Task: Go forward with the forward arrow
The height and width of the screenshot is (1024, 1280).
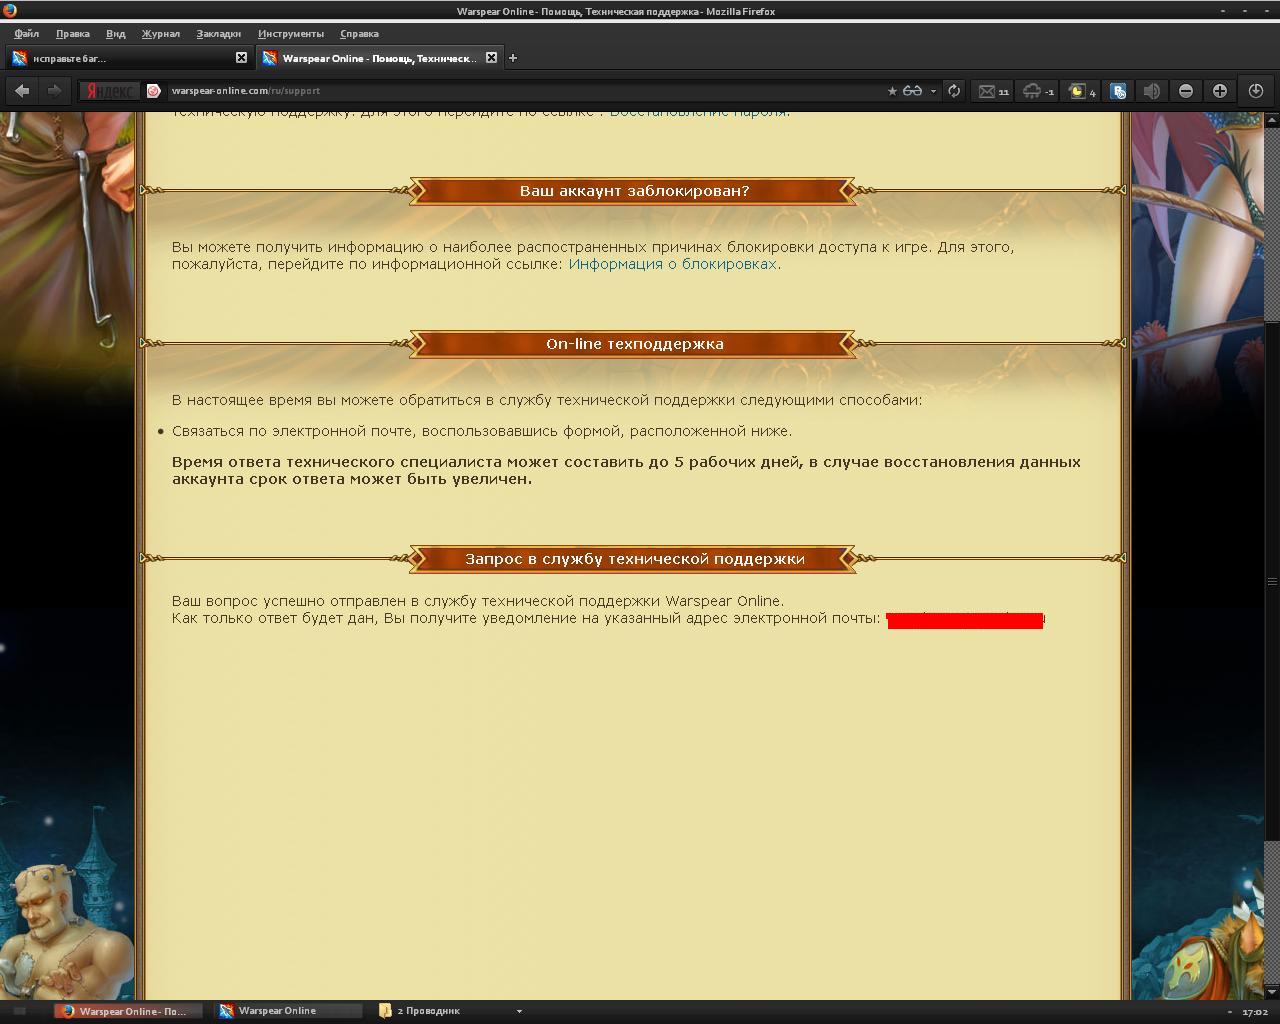Action: [55, 91]
